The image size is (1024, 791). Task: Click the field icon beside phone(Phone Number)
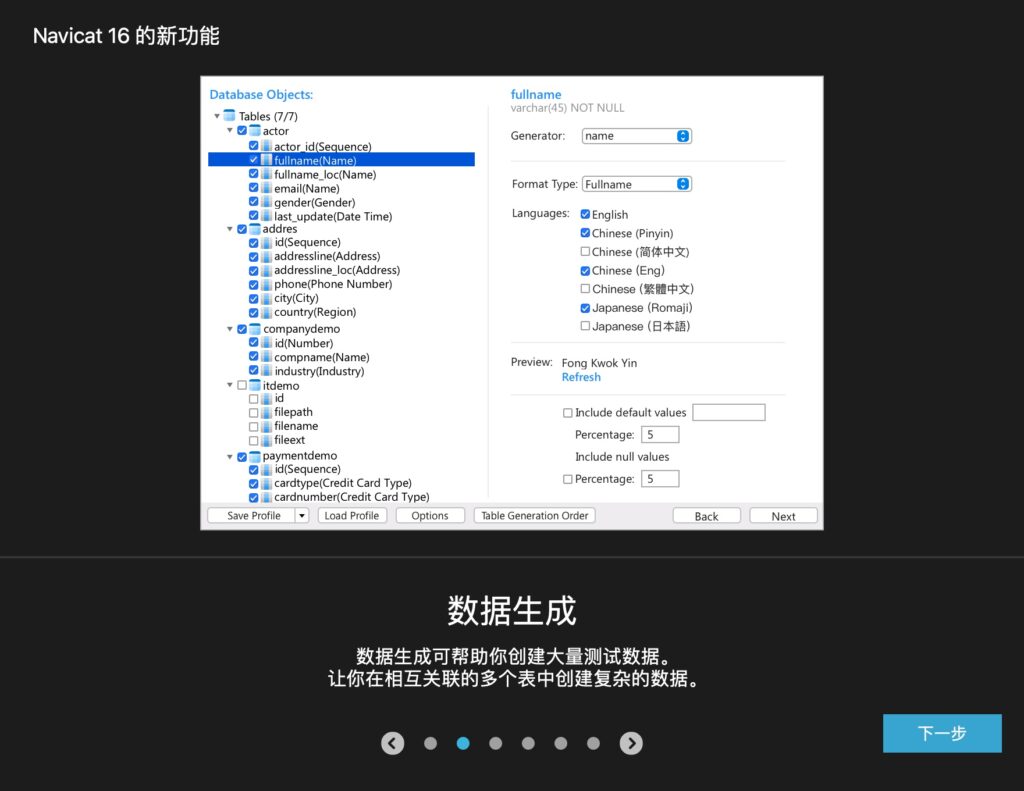(x=266, y=283)
